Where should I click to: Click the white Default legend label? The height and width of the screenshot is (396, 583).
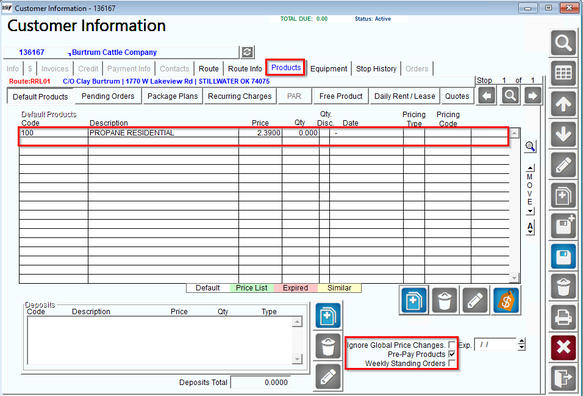[208, 288]
